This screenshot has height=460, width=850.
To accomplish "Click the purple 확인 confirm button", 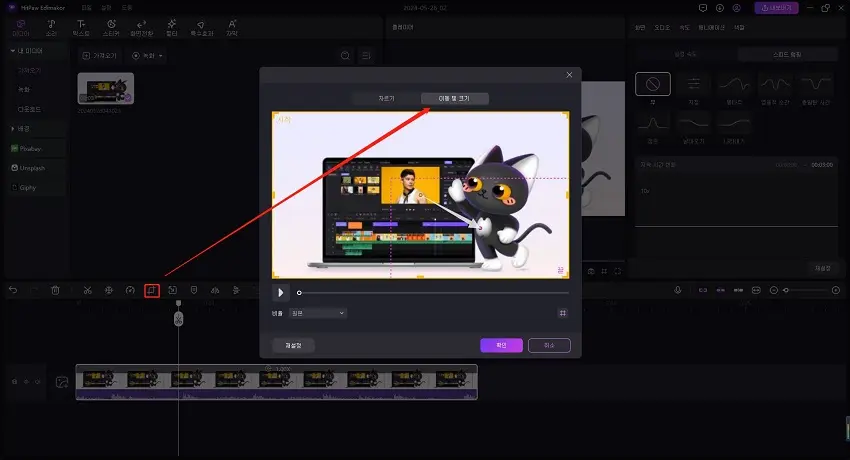I will (x=501, y=345).
